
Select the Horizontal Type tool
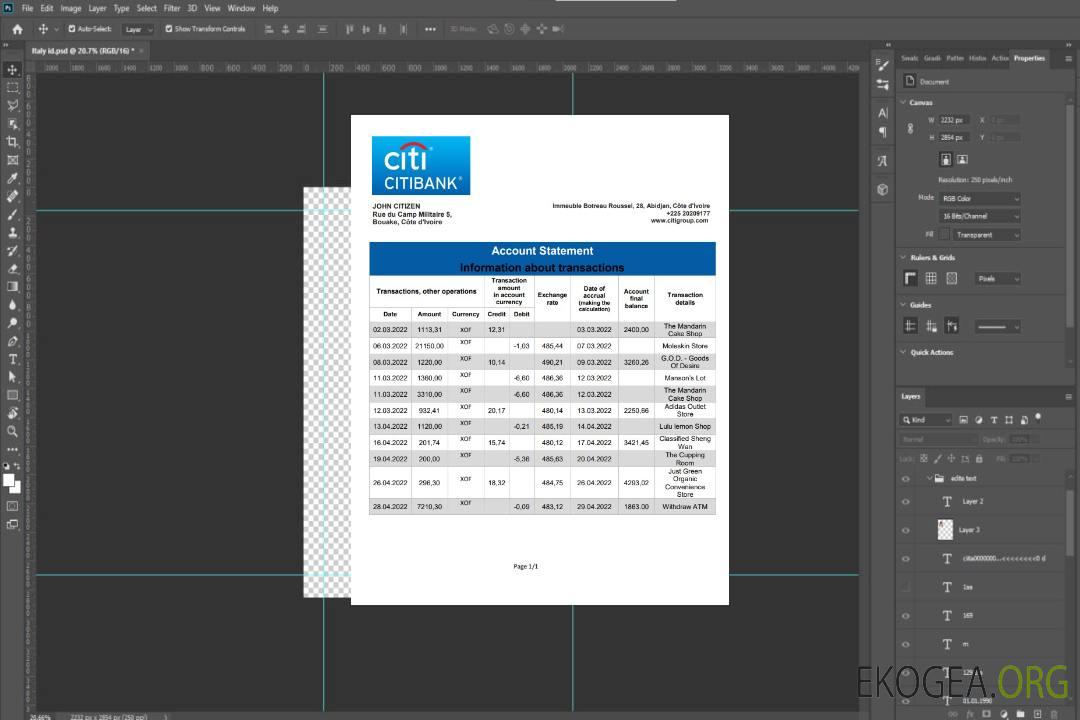point(12,359)
